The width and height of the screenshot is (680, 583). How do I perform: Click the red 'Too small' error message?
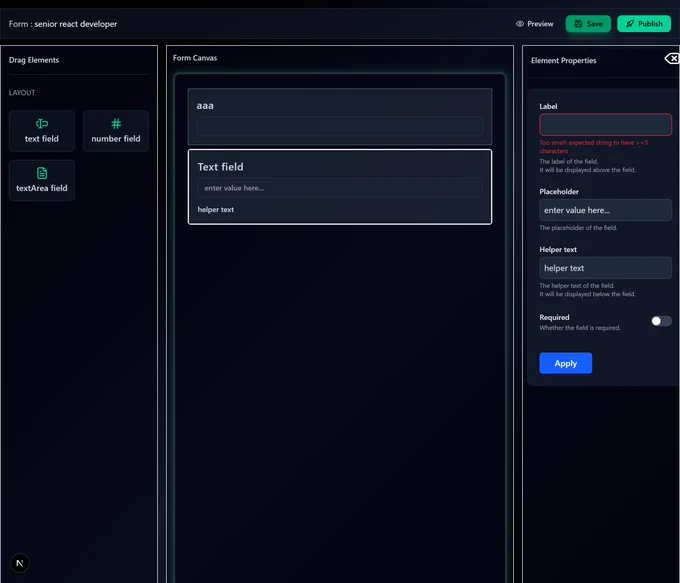point(593,147)
